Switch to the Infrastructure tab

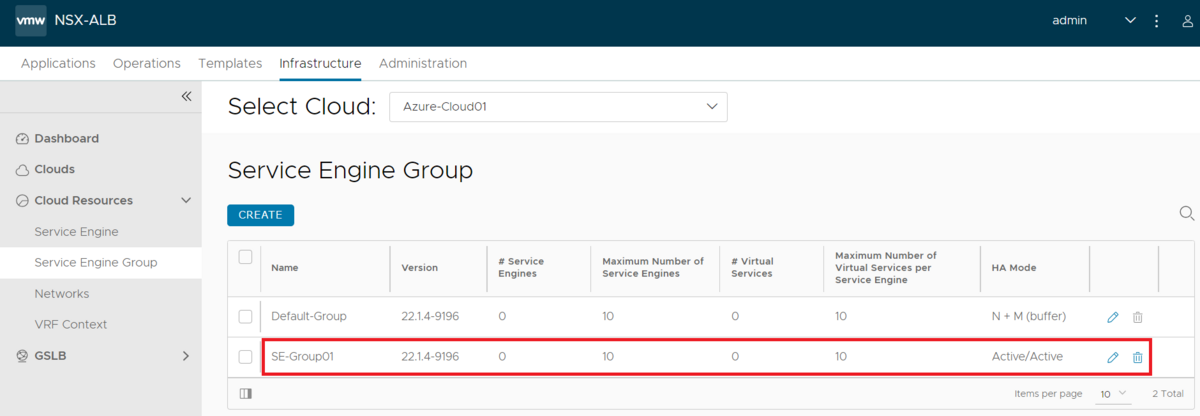(320, 63)
